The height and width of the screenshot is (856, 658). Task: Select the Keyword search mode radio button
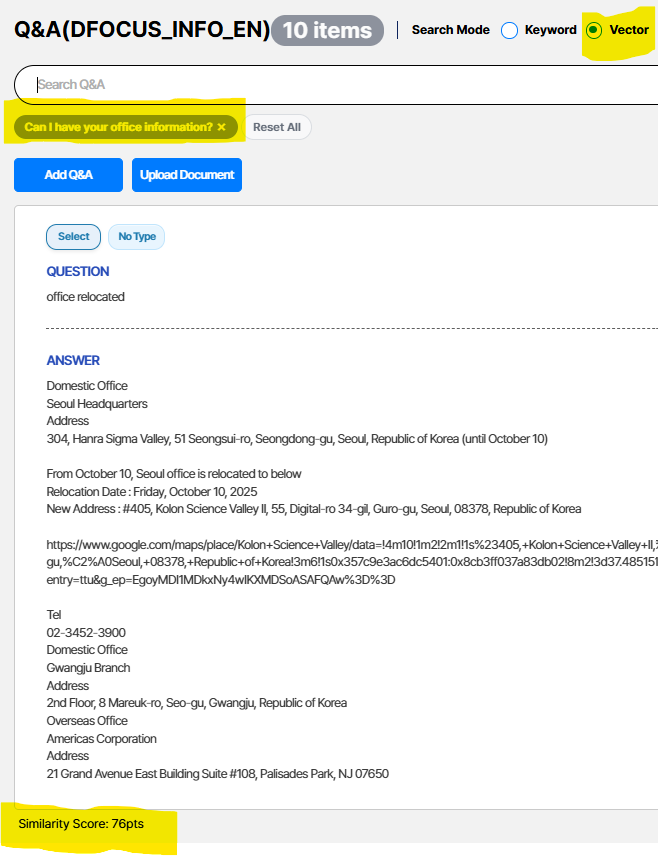pyautogui.click(x=509, y=30)
